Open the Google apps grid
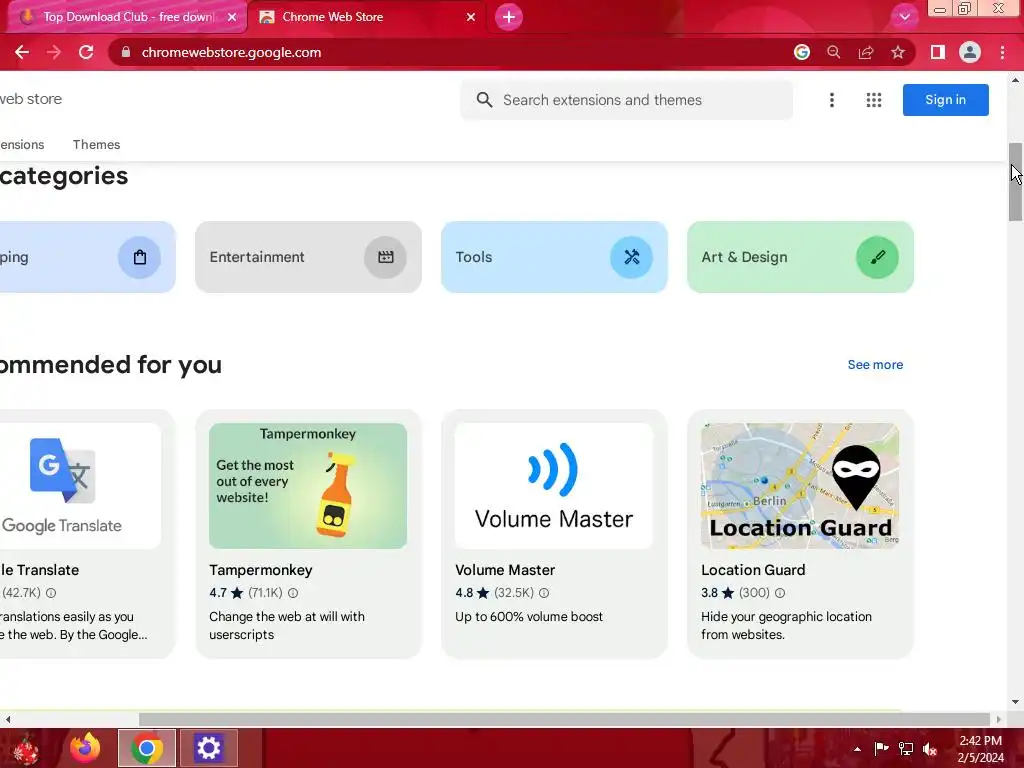Image resolution: width=1024 pixels, height=768 pixels. (874, 100)
